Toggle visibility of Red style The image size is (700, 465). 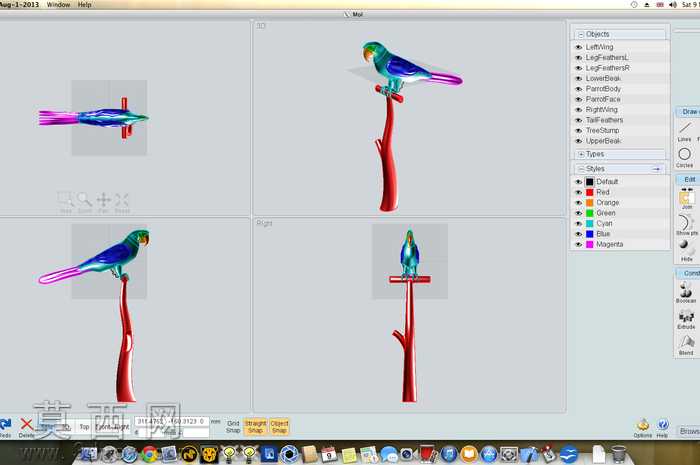click(x=579, y=192)
